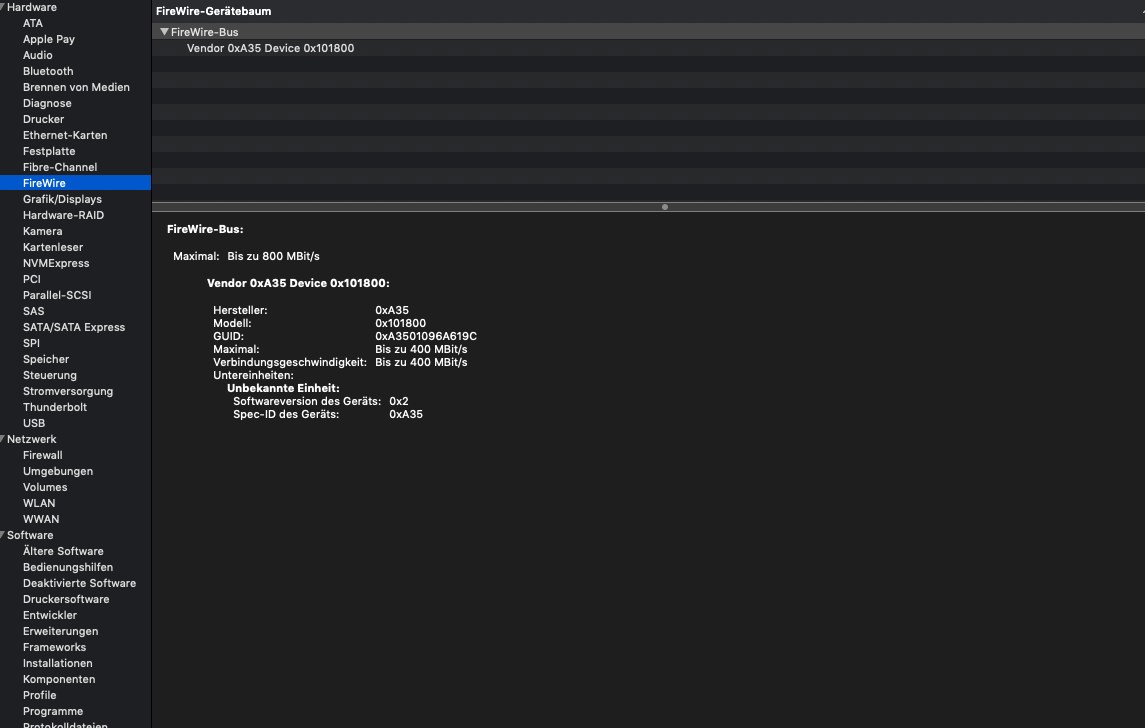Viewport: 1145px width, 728px height.
Task: Show the Erweiterungen software list
Action: point(61,631)
